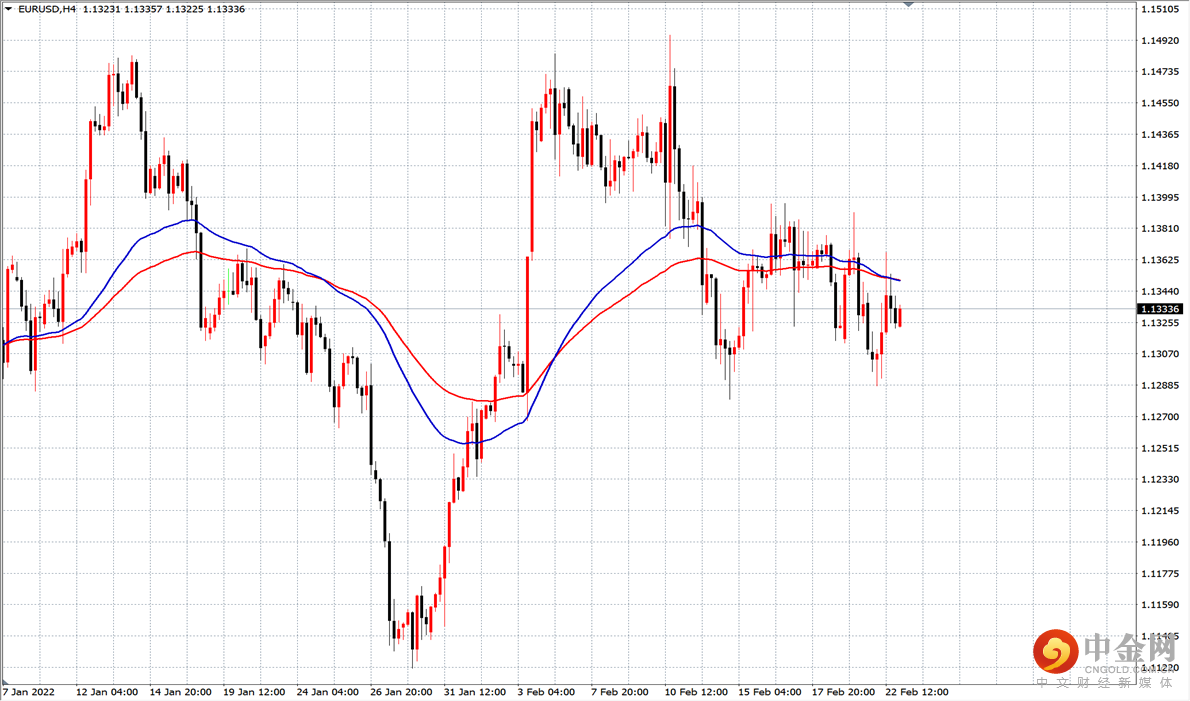Click the 1.12700 price axis label
Screen dimensions: 1190x701
[1160, 417]
